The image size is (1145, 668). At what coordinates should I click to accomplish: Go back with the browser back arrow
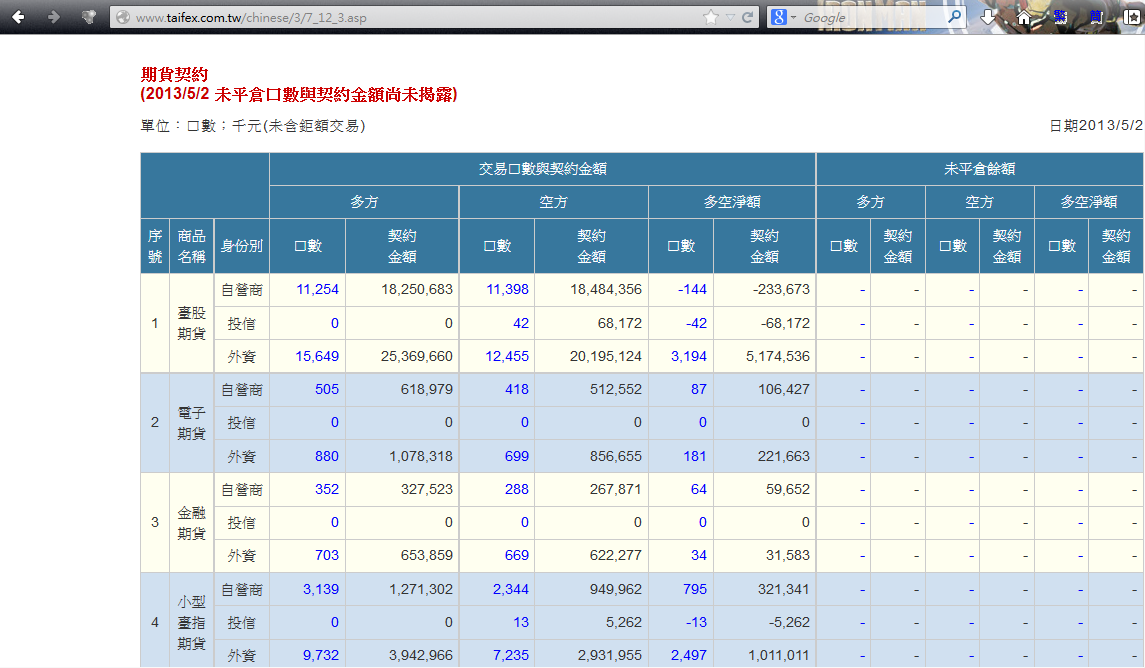click(18, 17)
